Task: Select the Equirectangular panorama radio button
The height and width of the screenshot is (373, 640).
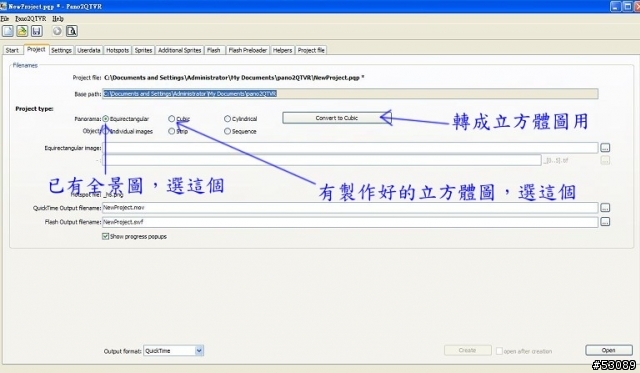Action: (x=106, y=119)
